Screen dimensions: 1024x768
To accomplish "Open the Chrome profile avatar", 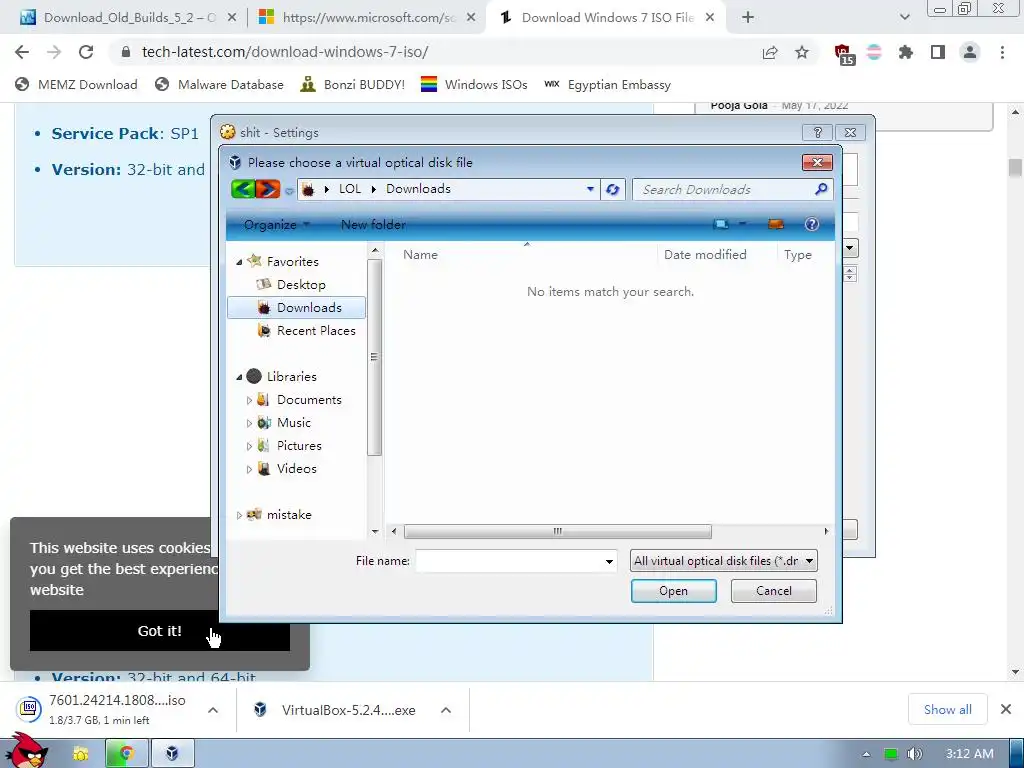I will (x=970, y=52).
